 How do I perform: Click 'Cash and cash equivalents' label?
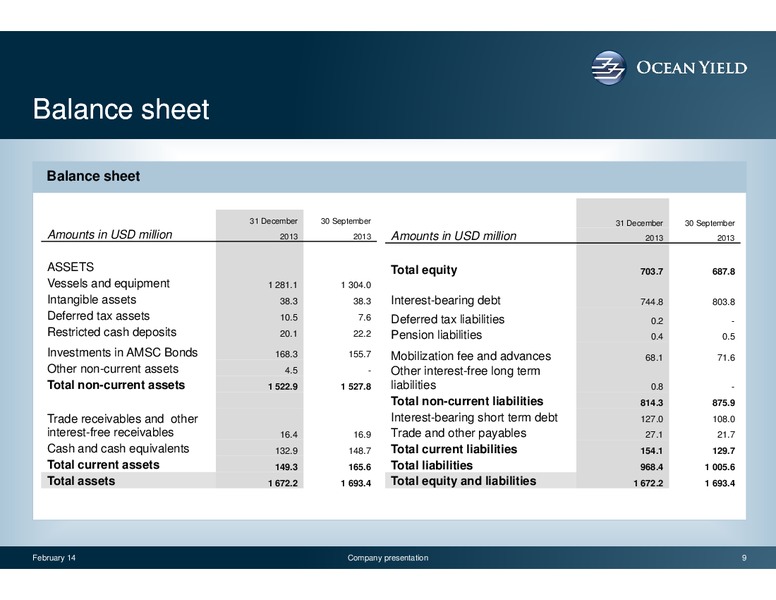coord(118,449)
